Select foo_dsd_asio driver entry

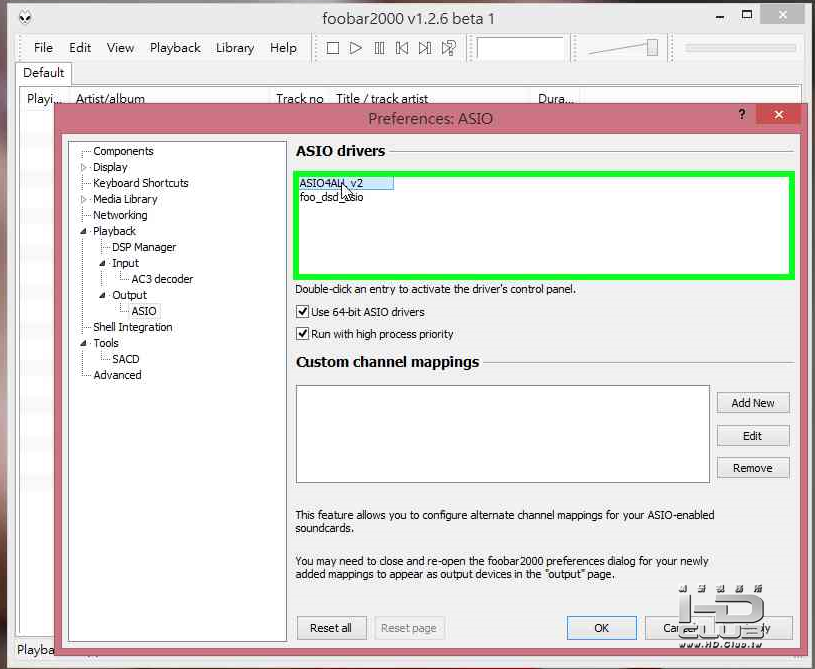pos(331,198)
